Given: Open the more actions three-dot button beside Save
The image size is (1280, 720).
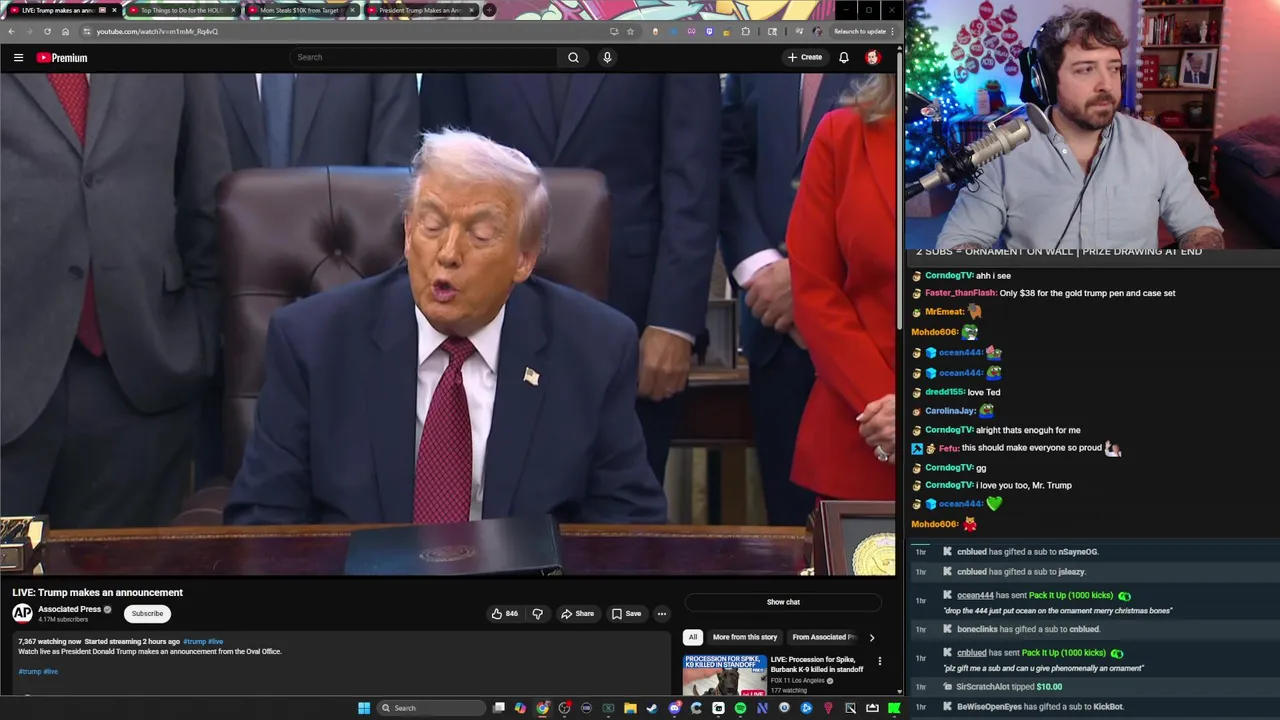Looking at the screenshot, I should click(661, 613).
